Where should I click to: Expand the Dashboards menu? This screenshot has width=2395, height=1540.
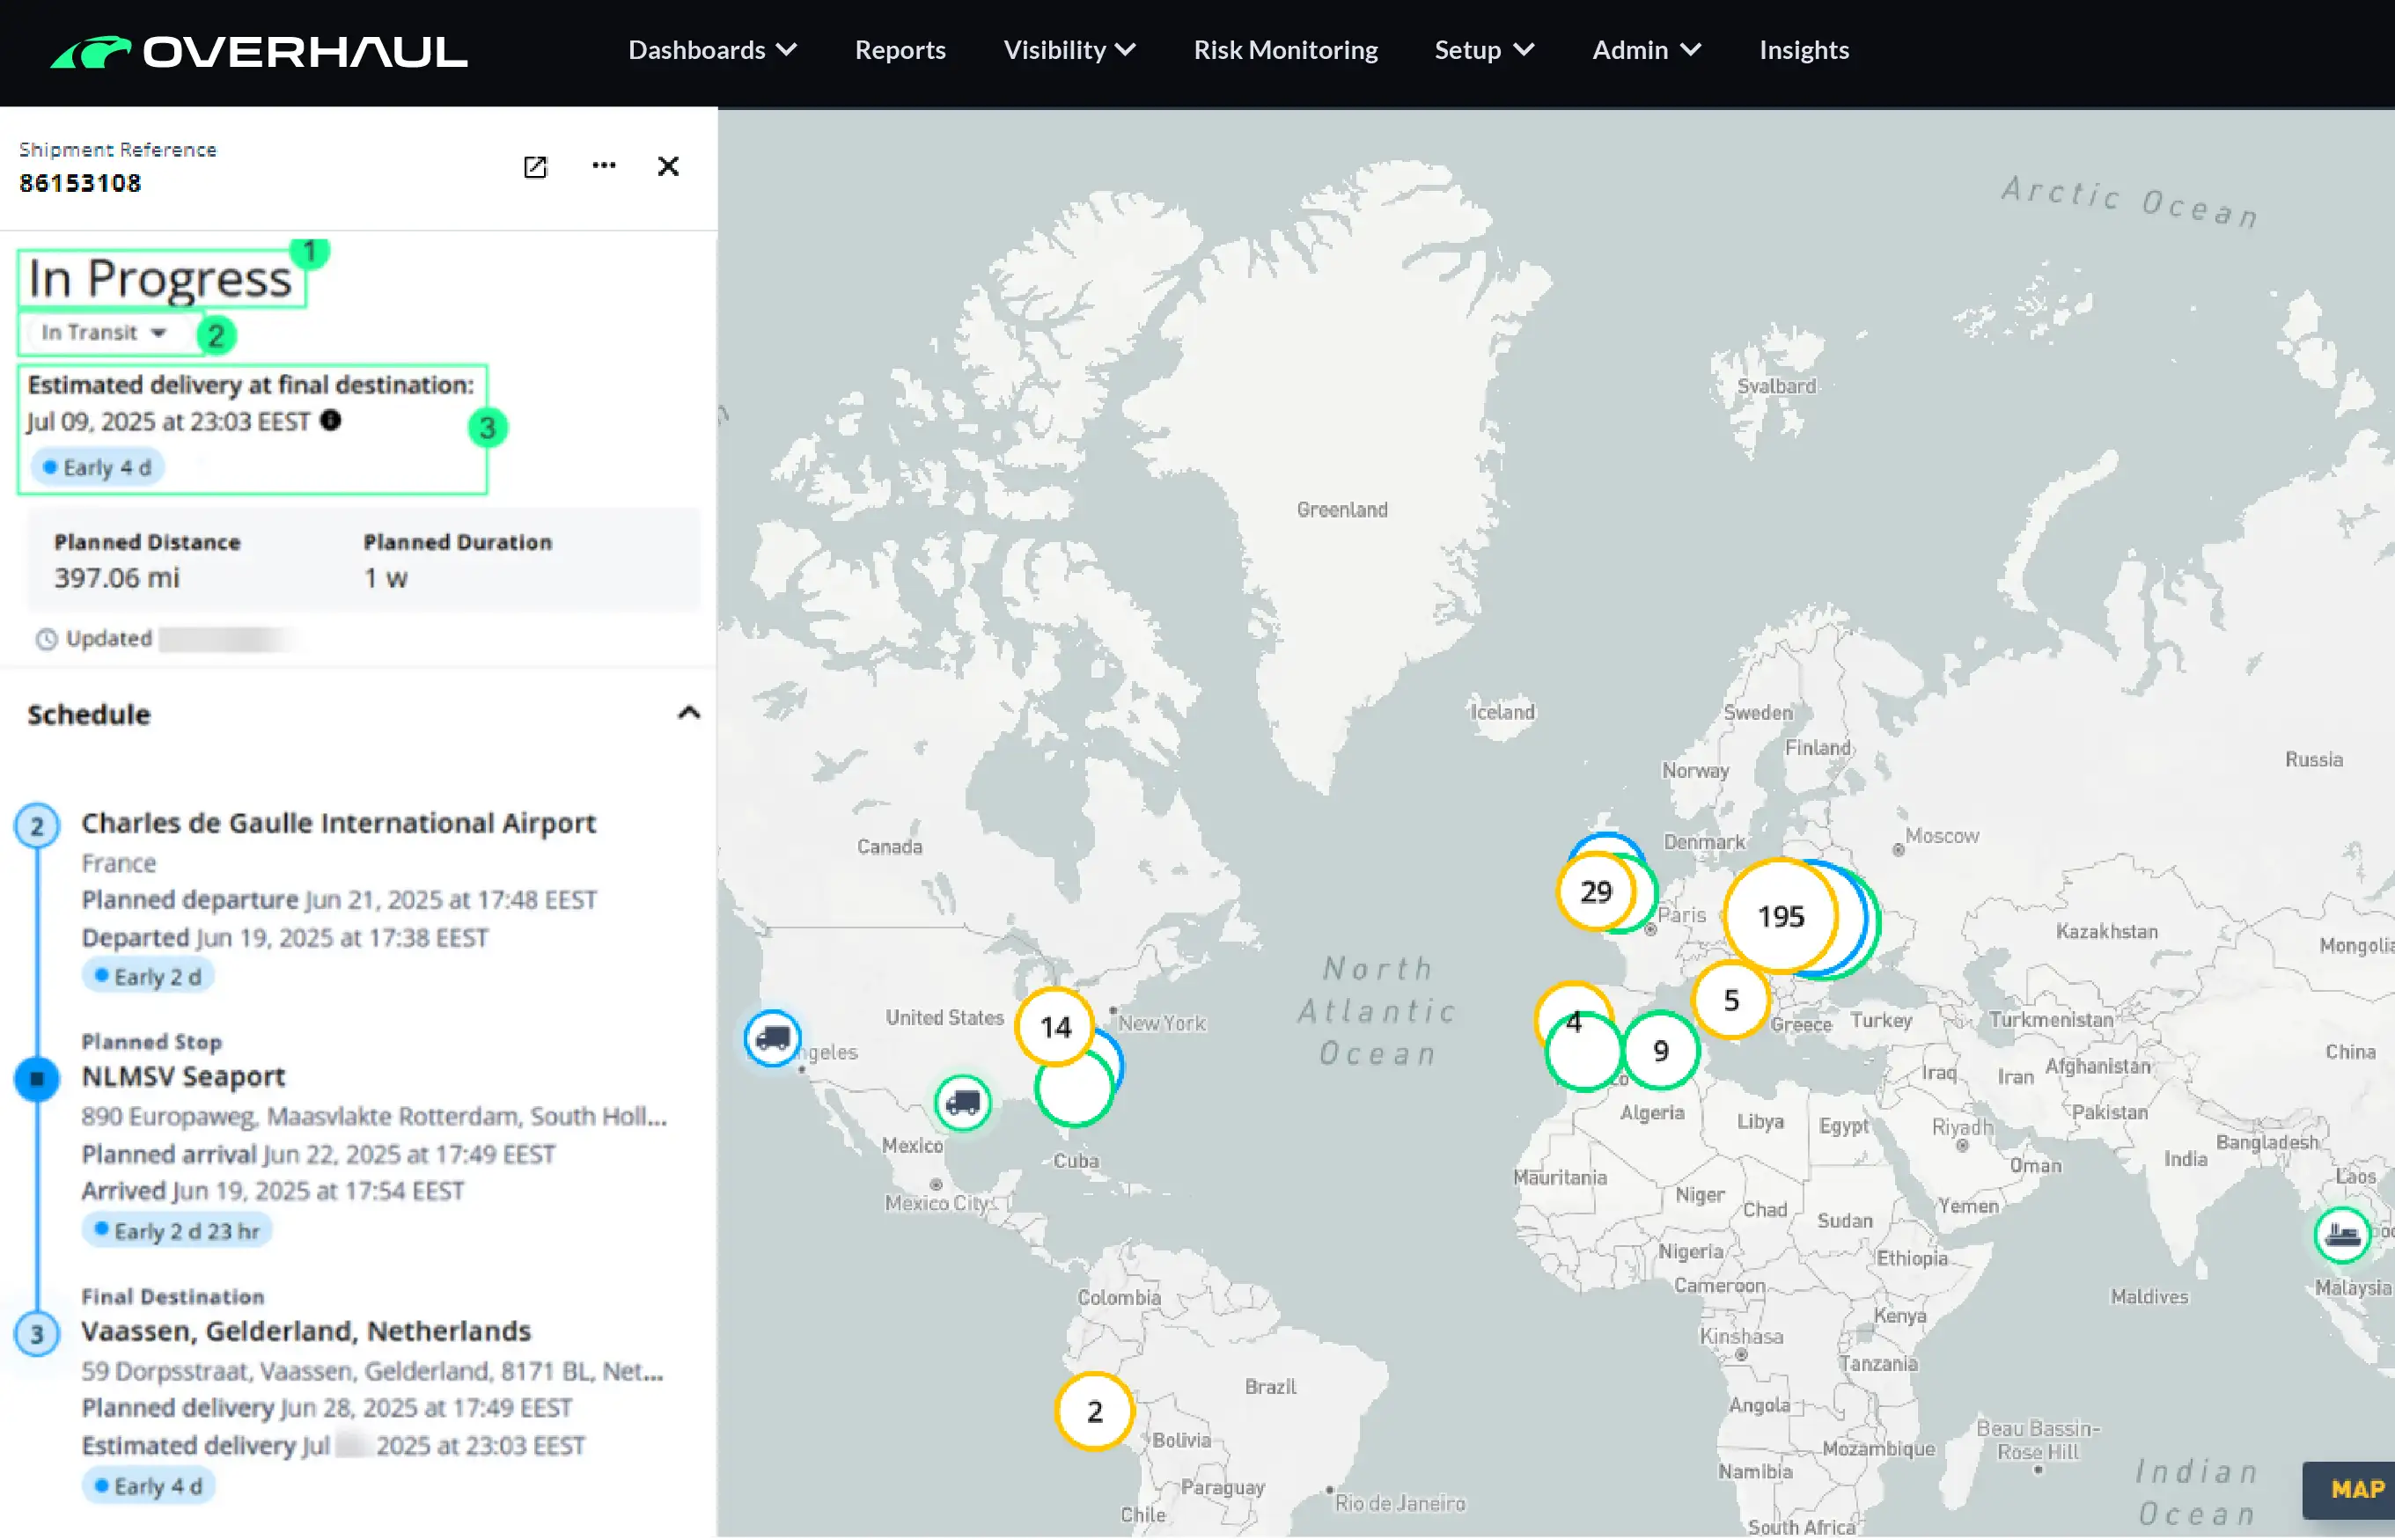(712, 50)
